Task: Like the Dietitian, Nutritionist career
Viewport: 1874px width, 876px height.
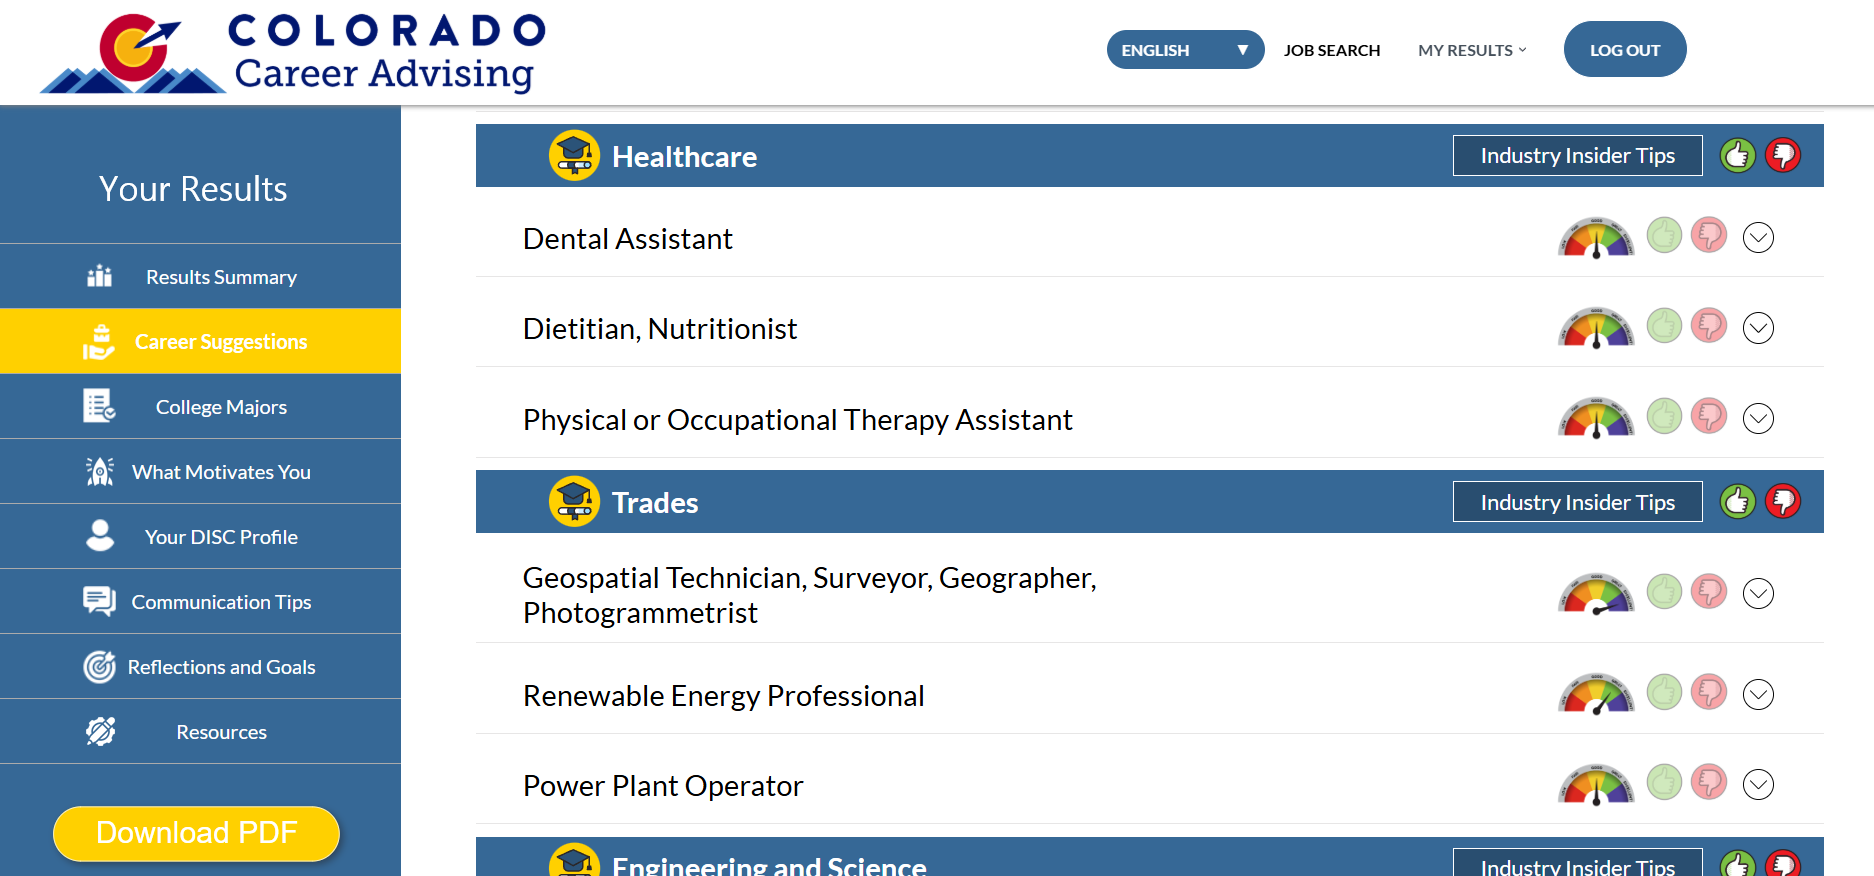Action: (1664, 326)
